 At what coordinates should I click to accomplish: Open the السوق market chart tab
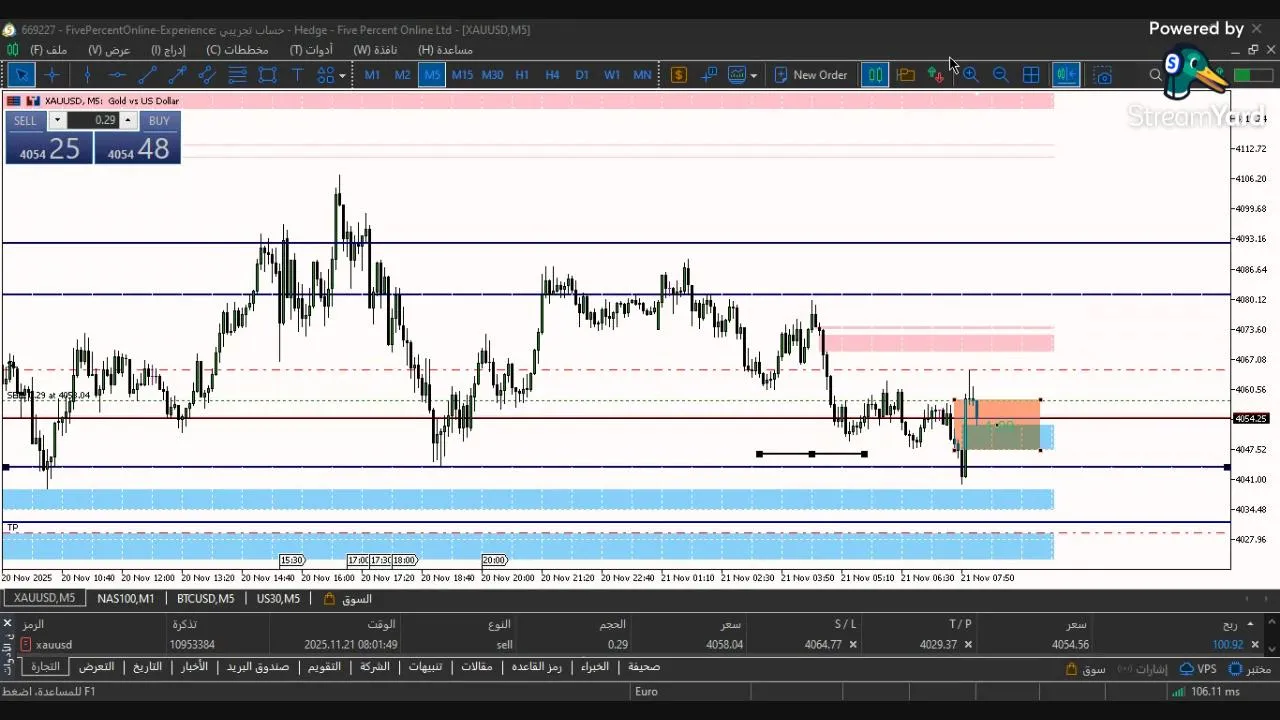[x=348, y=599]
